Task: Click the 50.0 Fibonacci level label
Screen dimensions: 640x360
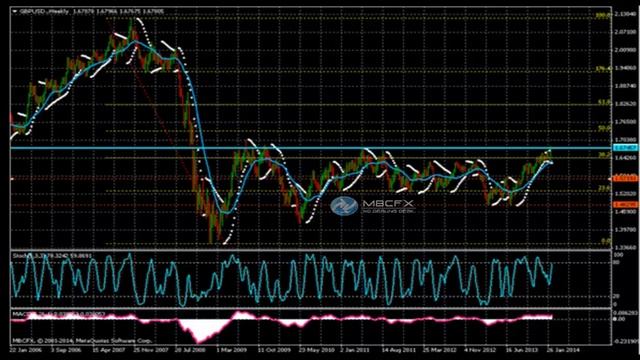Action: (604, 128)
